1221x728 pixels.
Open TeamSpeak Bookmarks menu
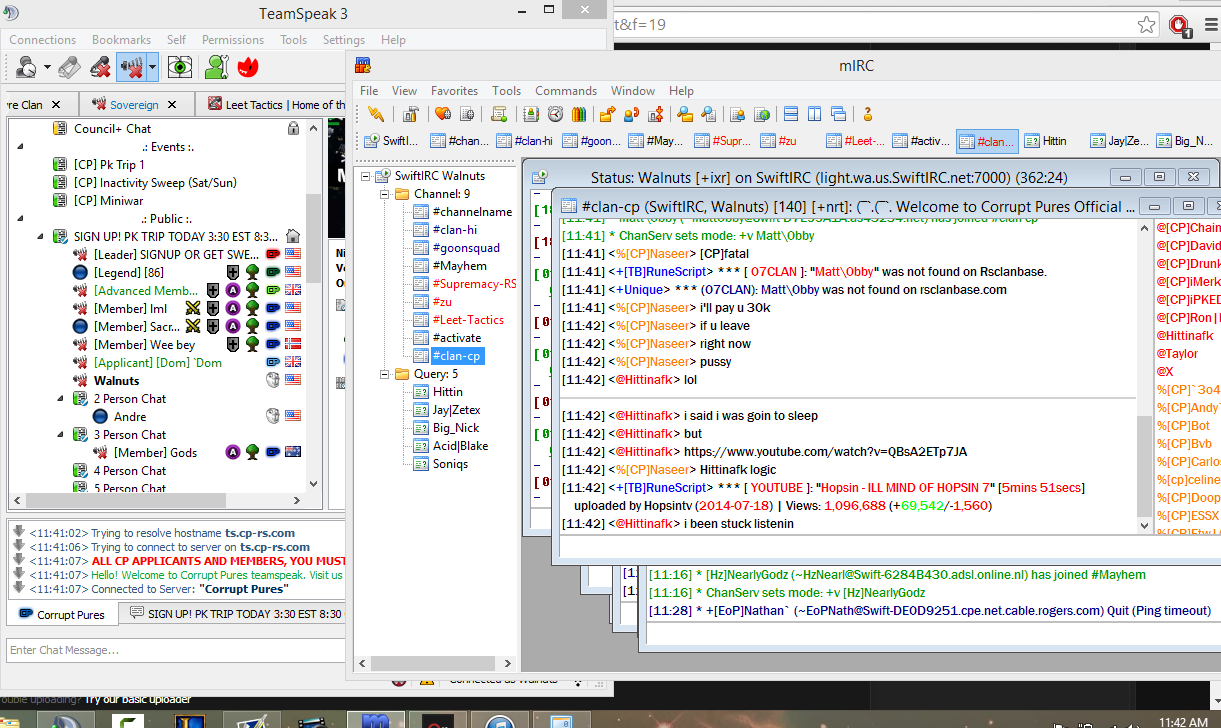[121, 40]
